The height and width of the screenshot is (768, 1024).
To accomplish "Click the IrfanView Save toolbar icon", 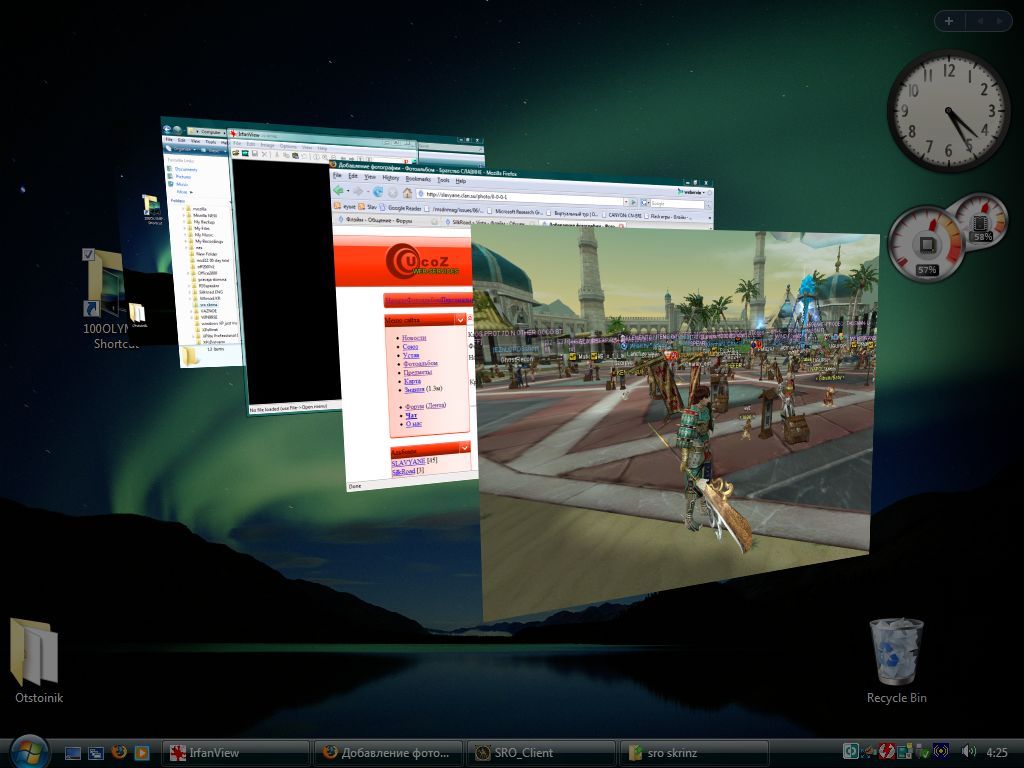I will click(x=255, y=153).
